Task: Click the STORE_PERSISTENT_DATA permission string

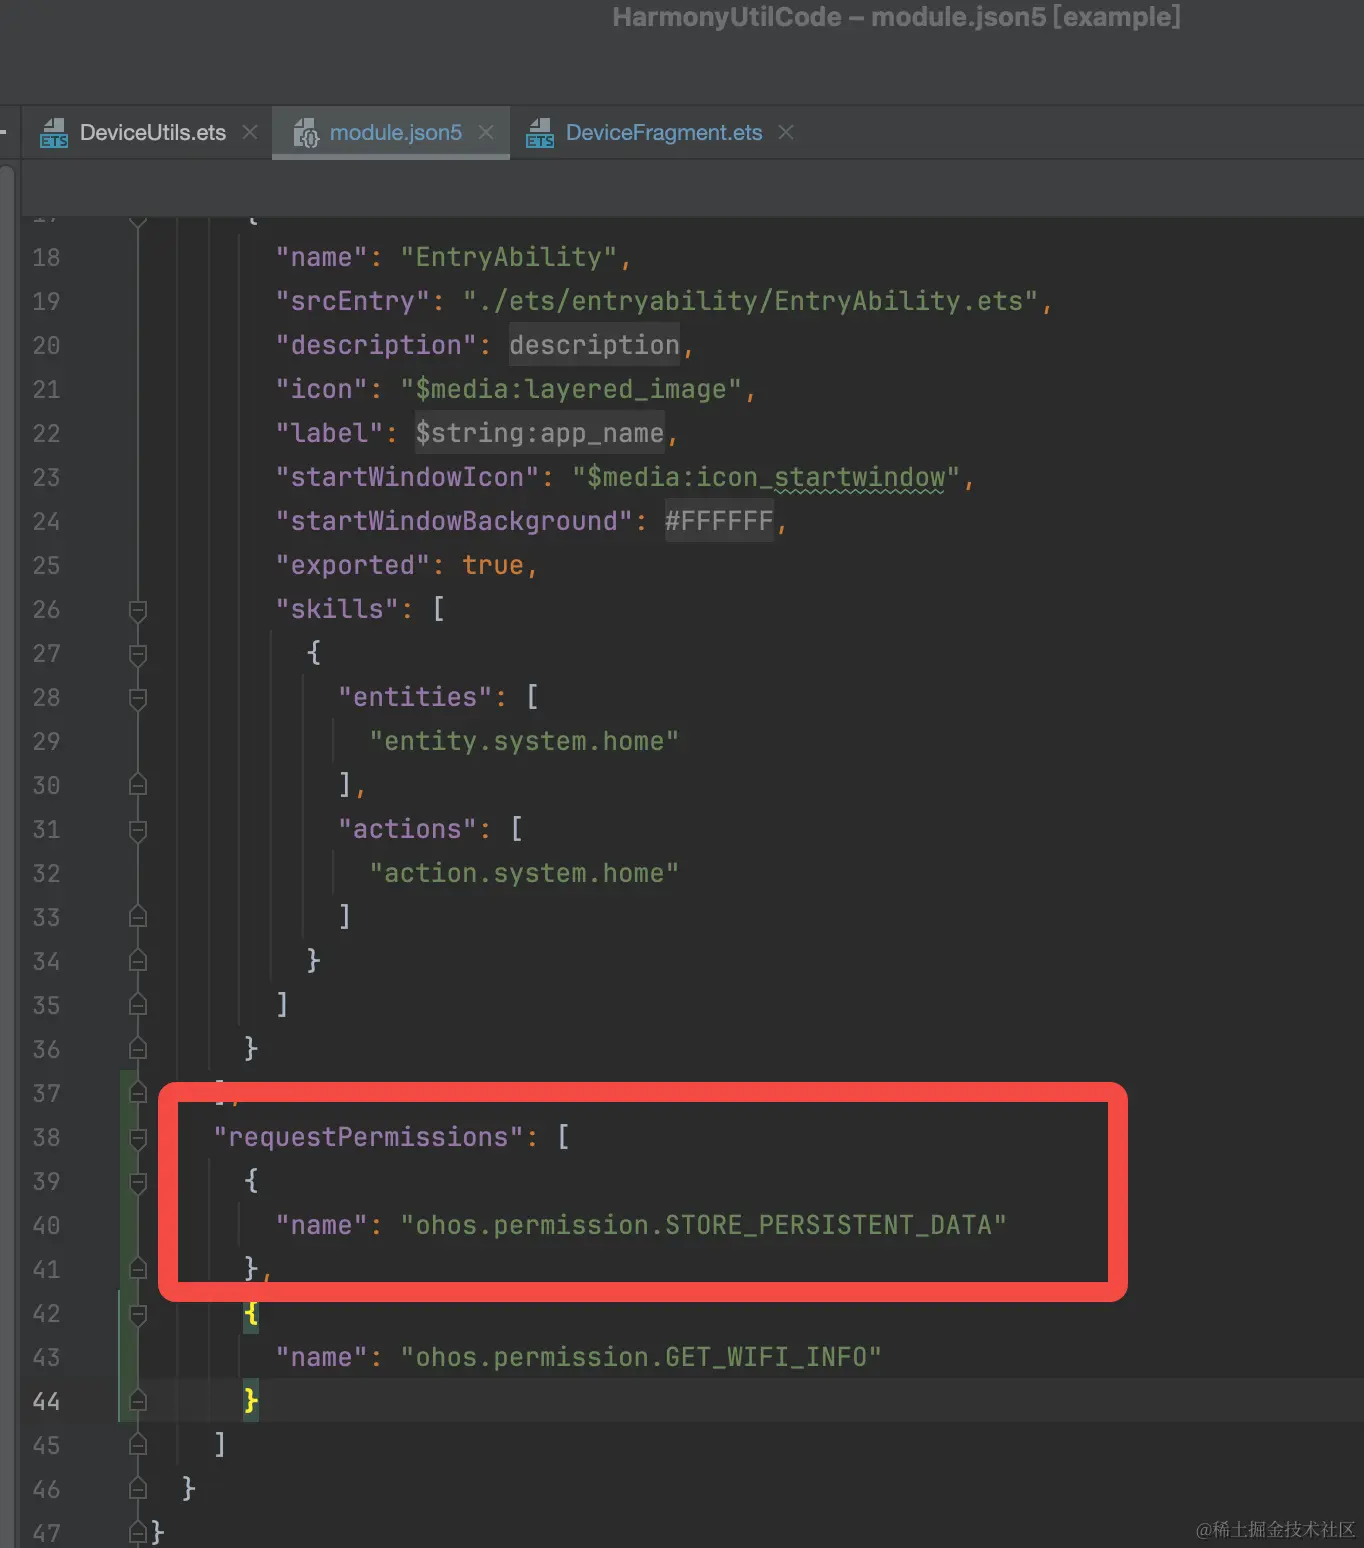Action: 703,1225
